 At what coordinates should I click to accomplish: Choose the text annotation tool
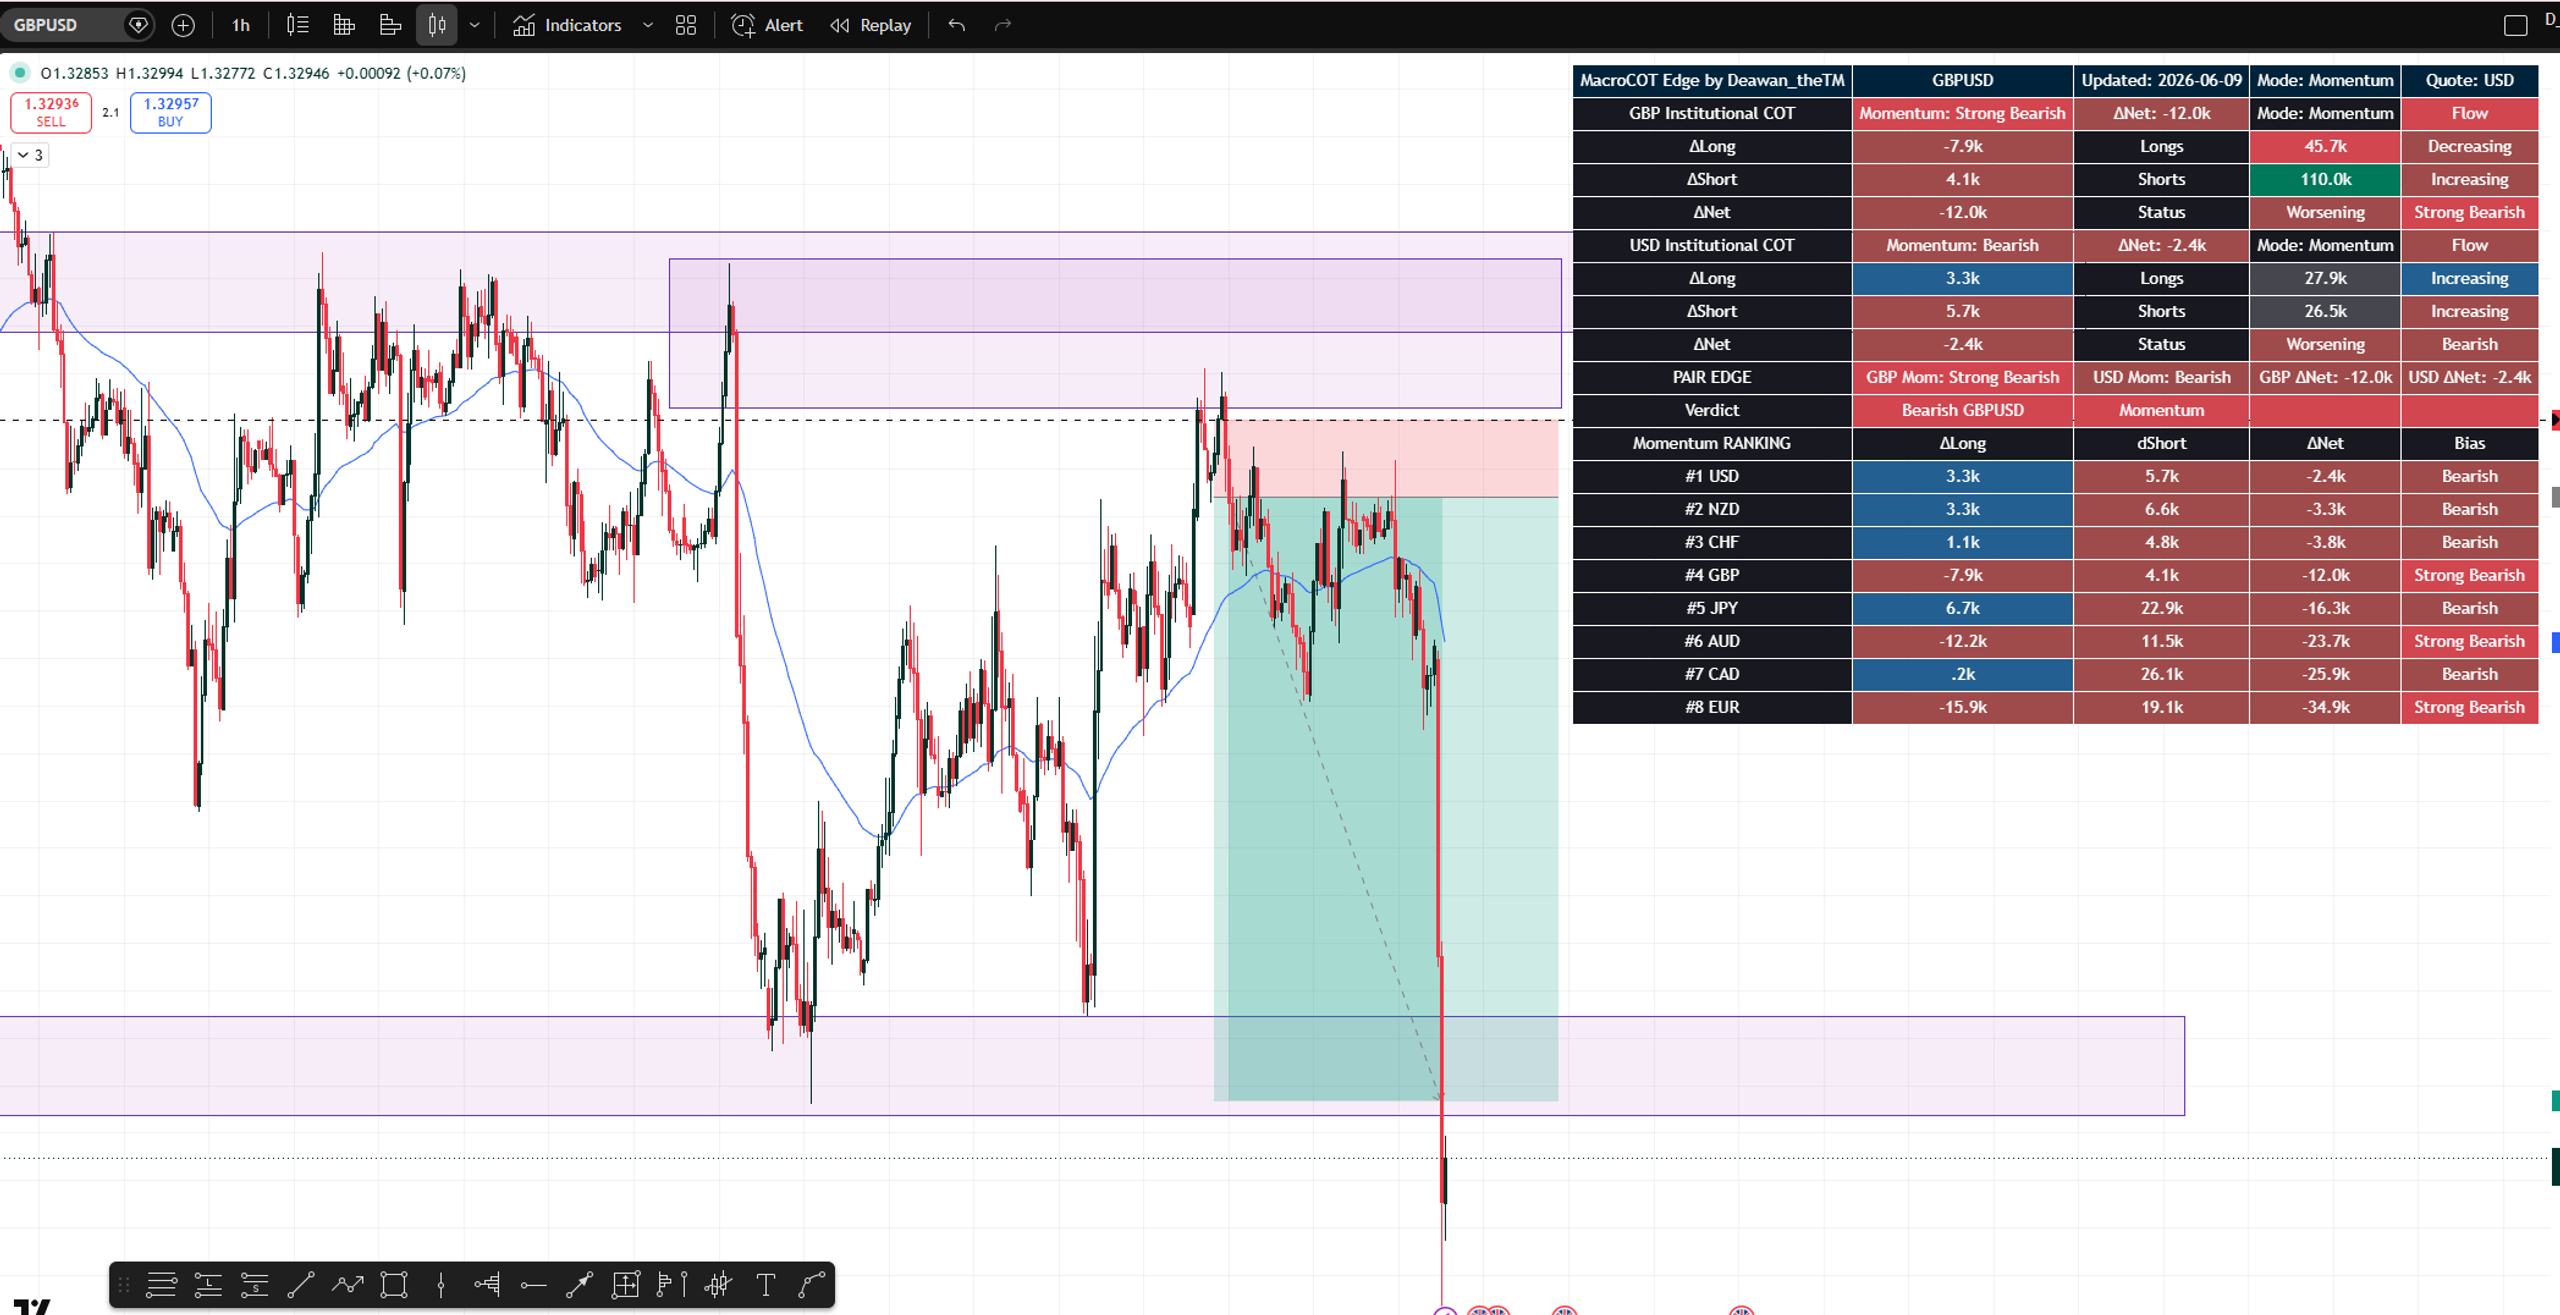click(766, 1284)
